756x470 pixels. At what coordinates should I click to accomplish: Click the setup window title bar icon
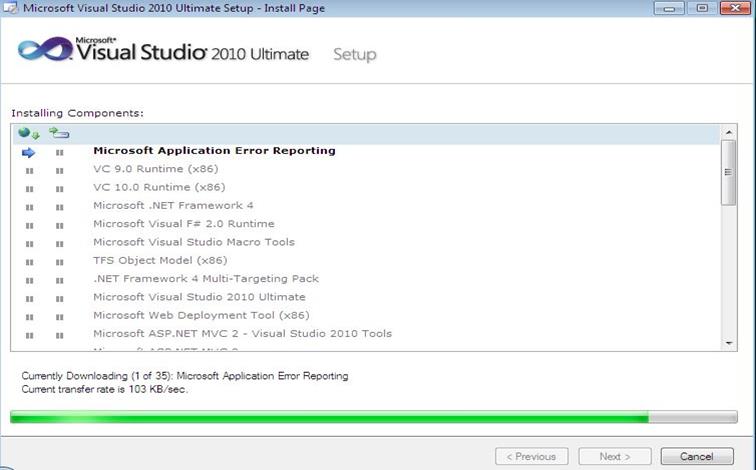pos(10,8)
